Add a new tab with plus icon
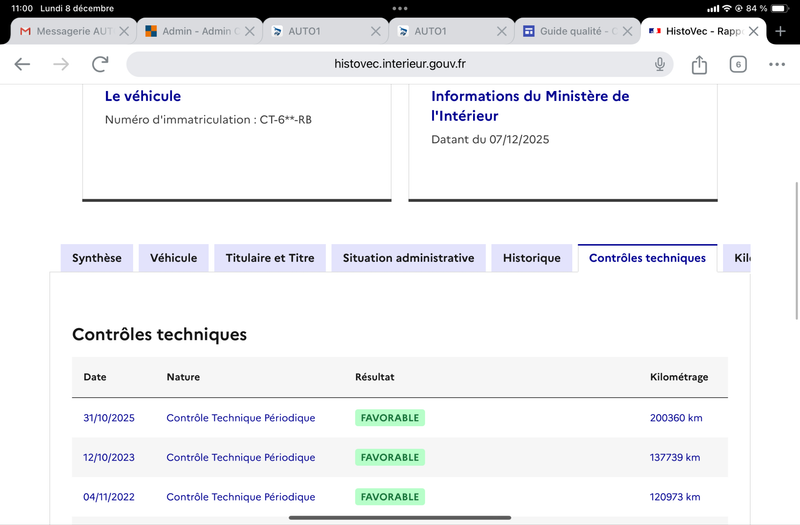Screen dimensions: 800x525 (781, 31)
